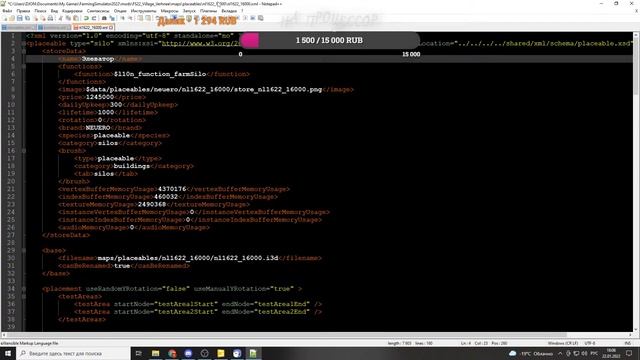Open the Поиск menu
Viewport: 640px width, 360px height.
click(x=40, y=11)
